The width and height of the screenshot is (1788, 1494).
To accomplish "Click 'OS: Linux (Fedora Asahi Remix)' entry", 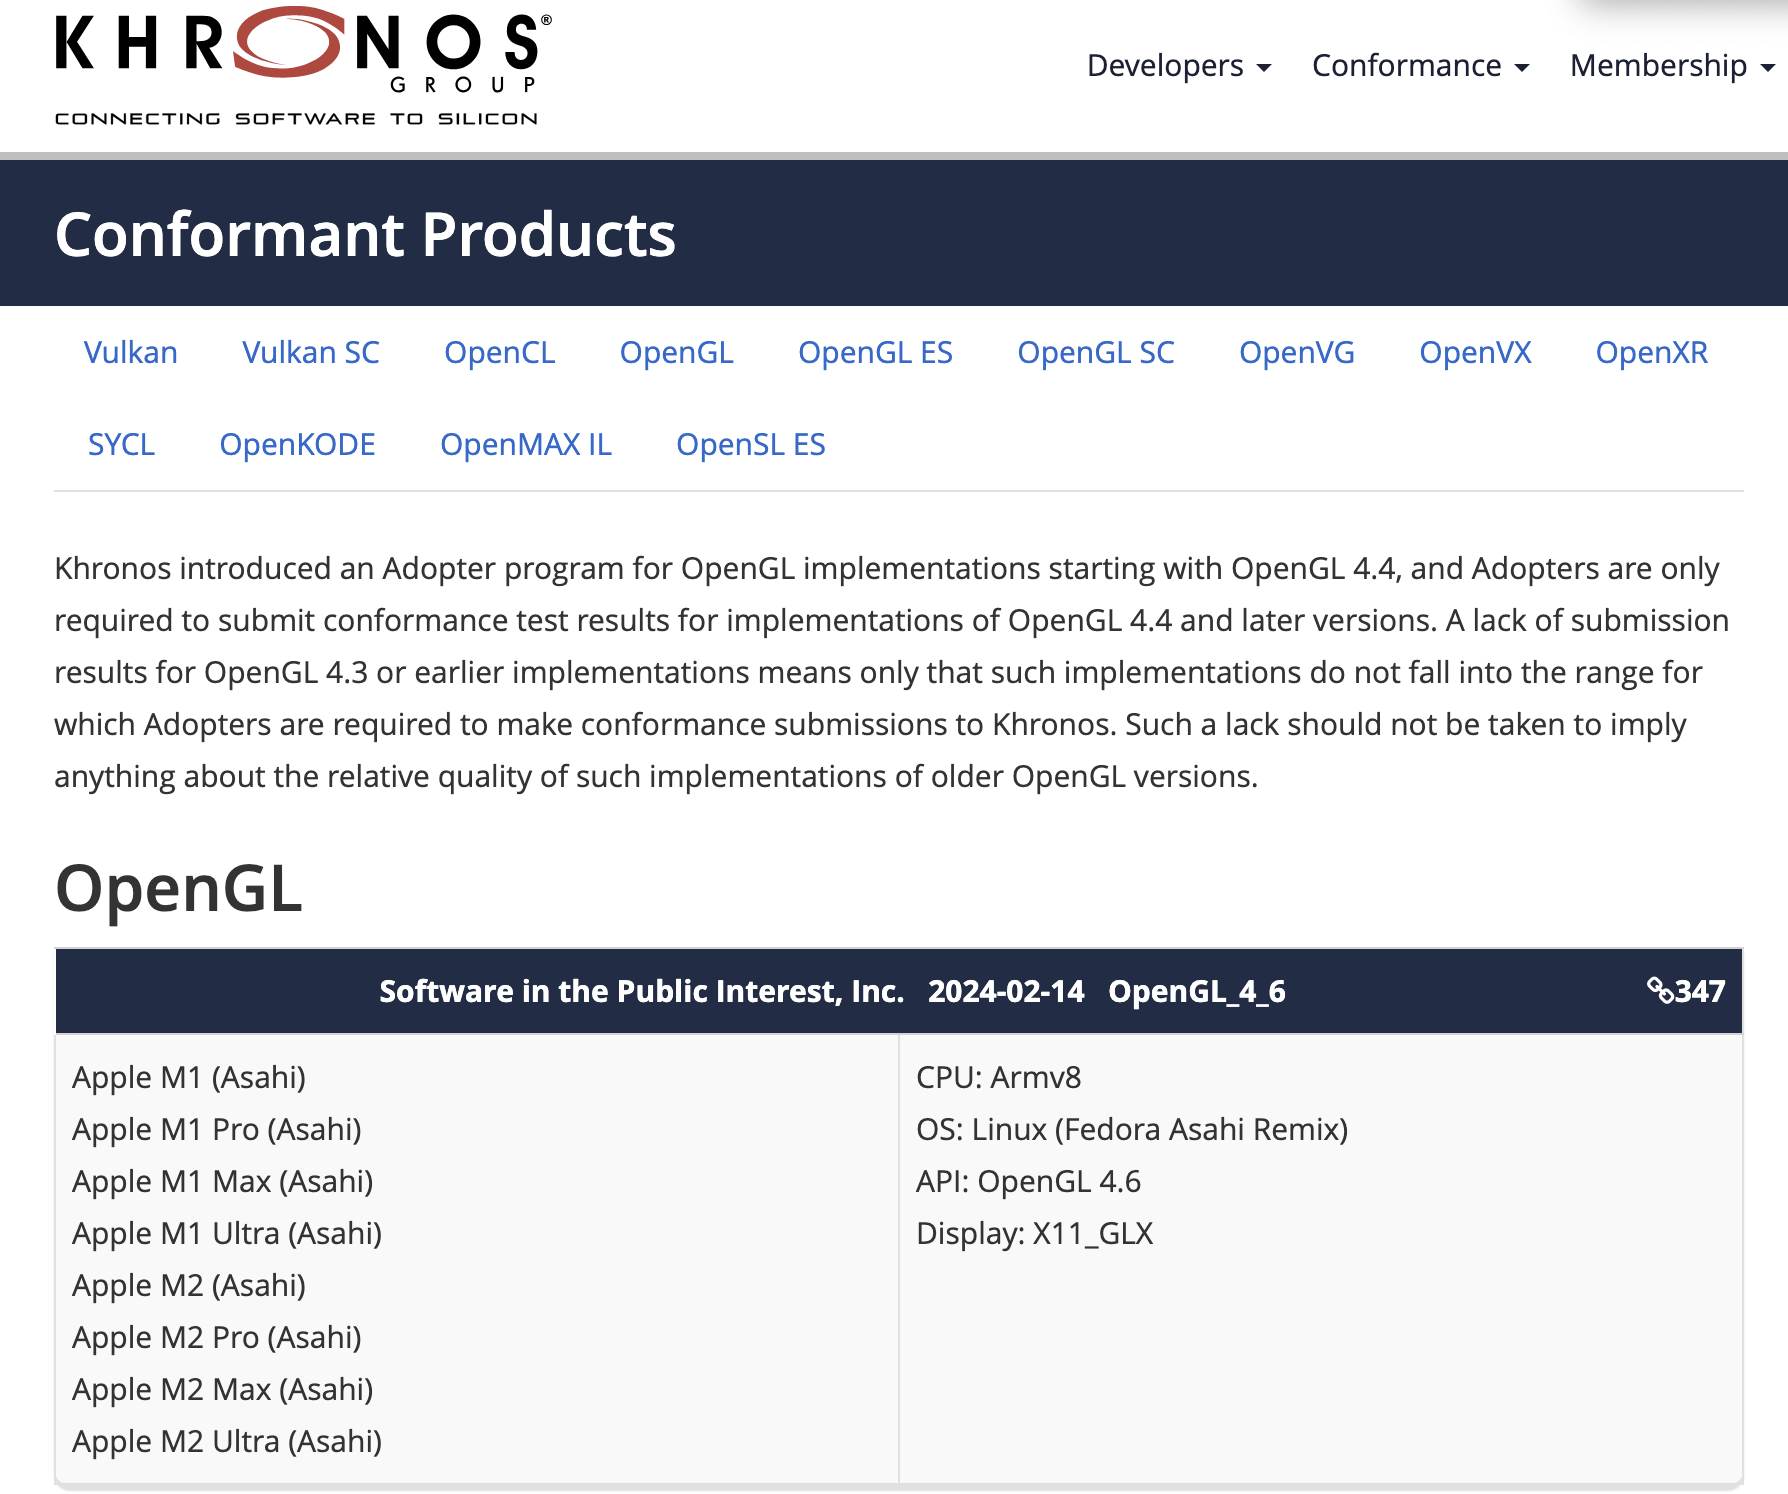I will pos(1132,1129).
